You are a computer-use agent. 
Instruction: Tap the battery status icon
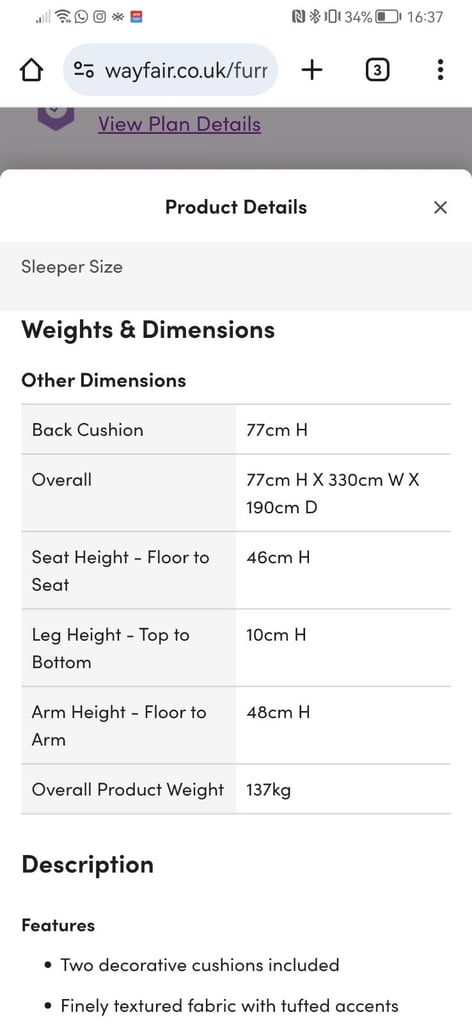388,17
